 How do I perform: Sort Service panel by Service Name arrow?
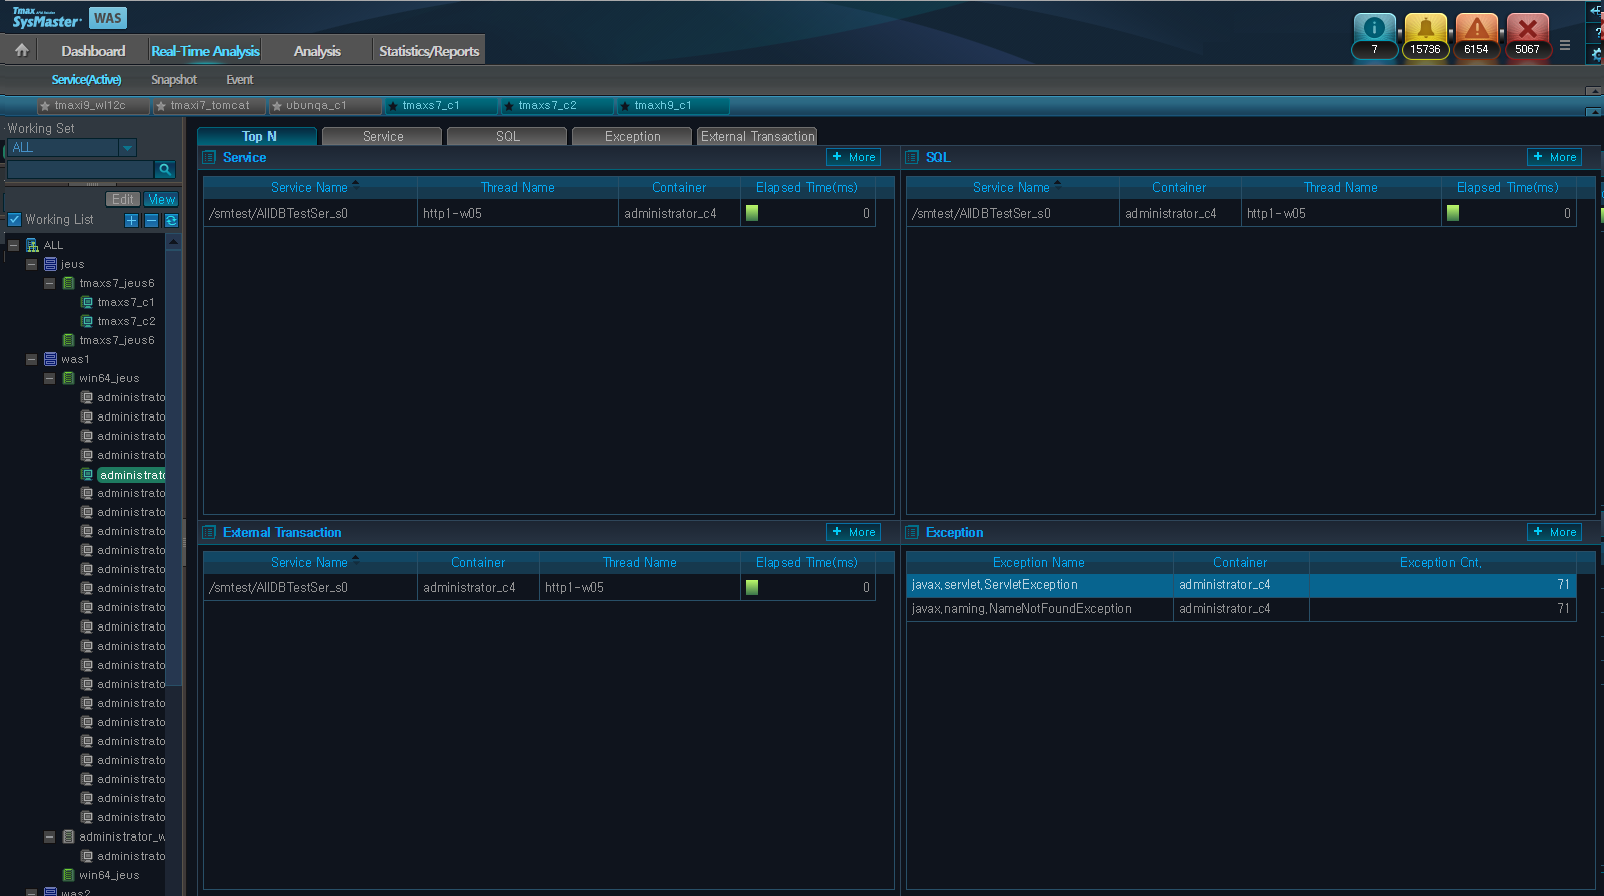click(x=356, y=184)
